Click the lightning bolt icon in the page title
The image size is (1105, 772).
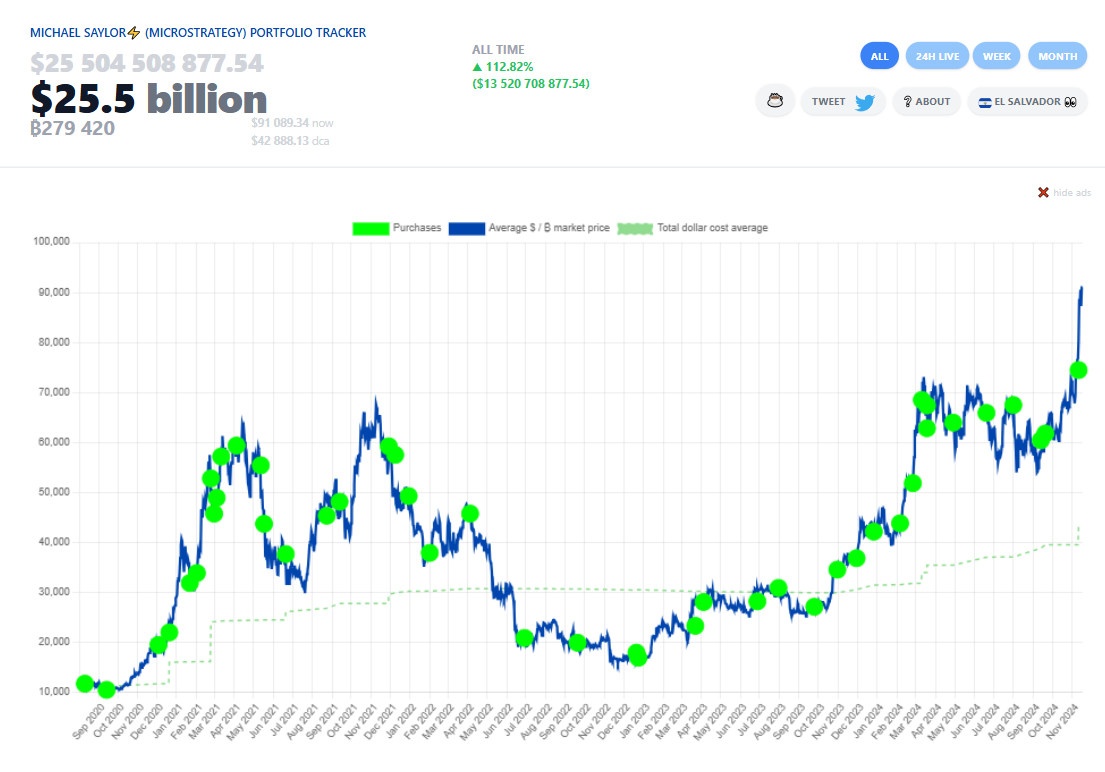(x=133, y=32)
